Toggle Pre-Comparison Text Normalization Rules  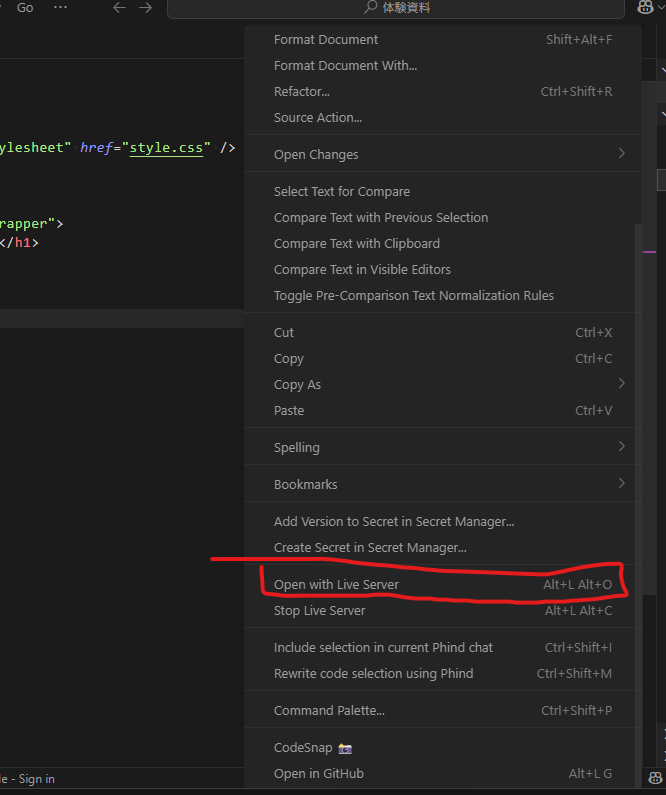click(443, 296)
